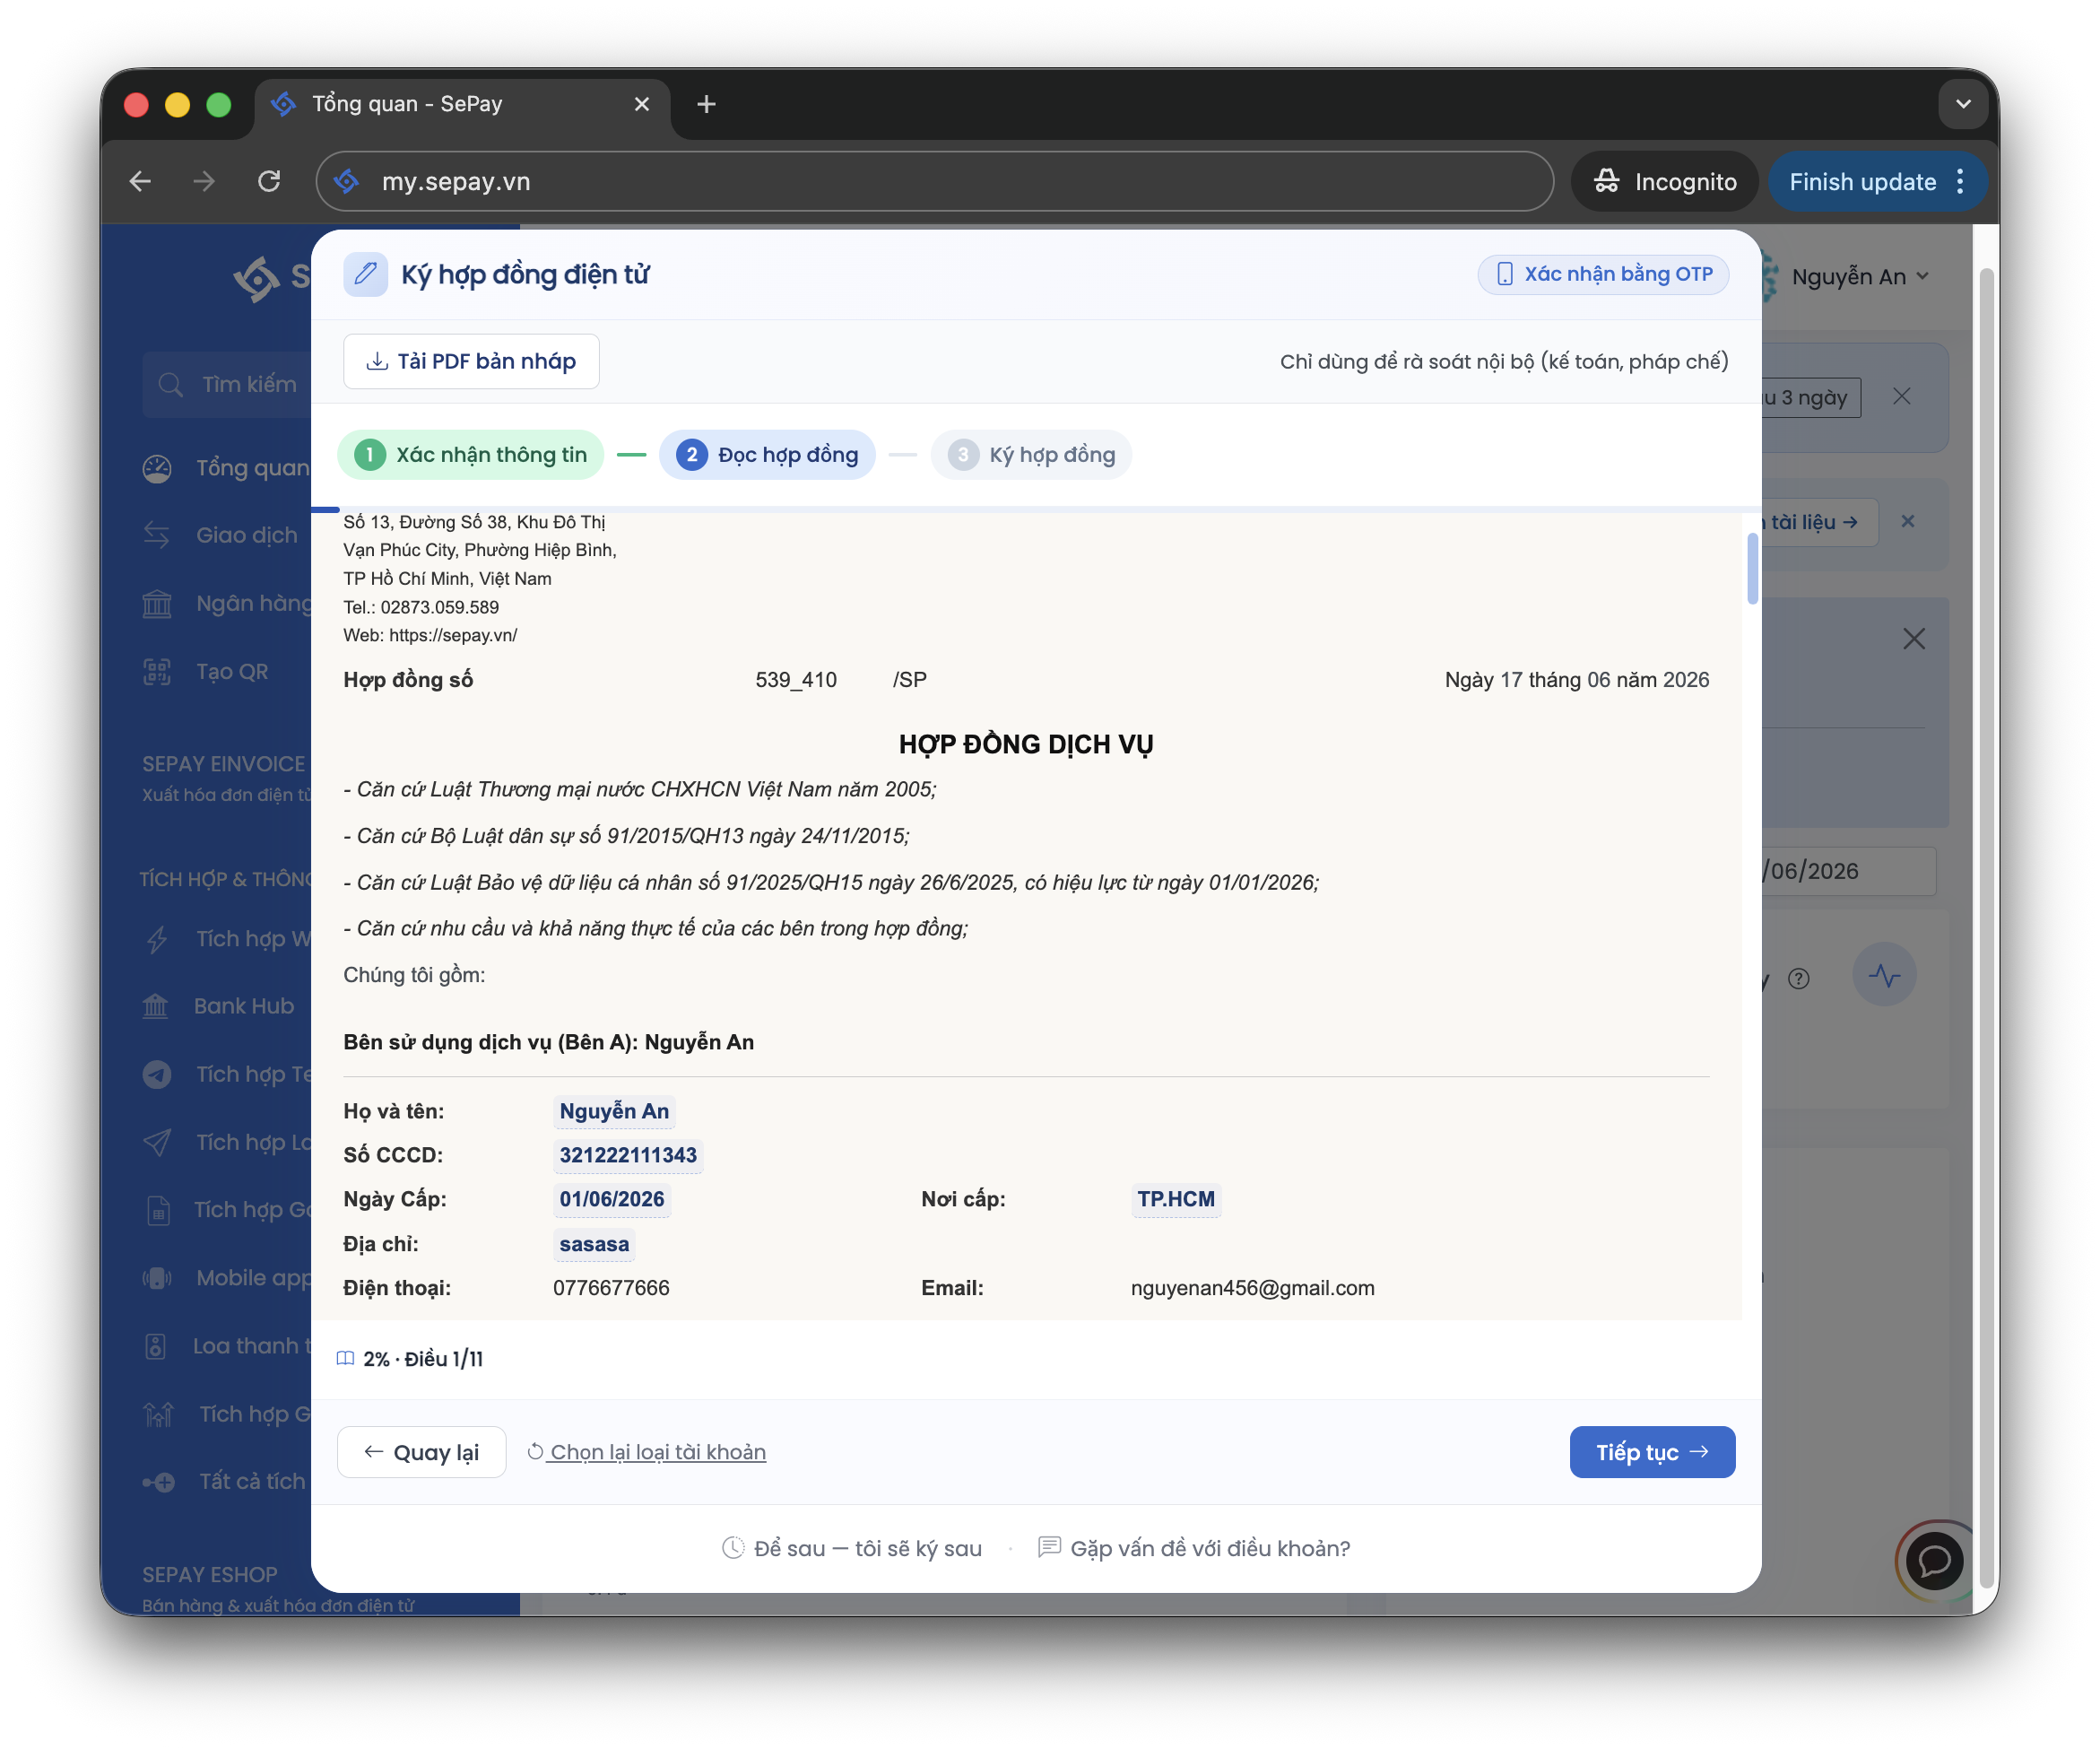Click the 01/06/2026 issue date value

point(612,1199)
